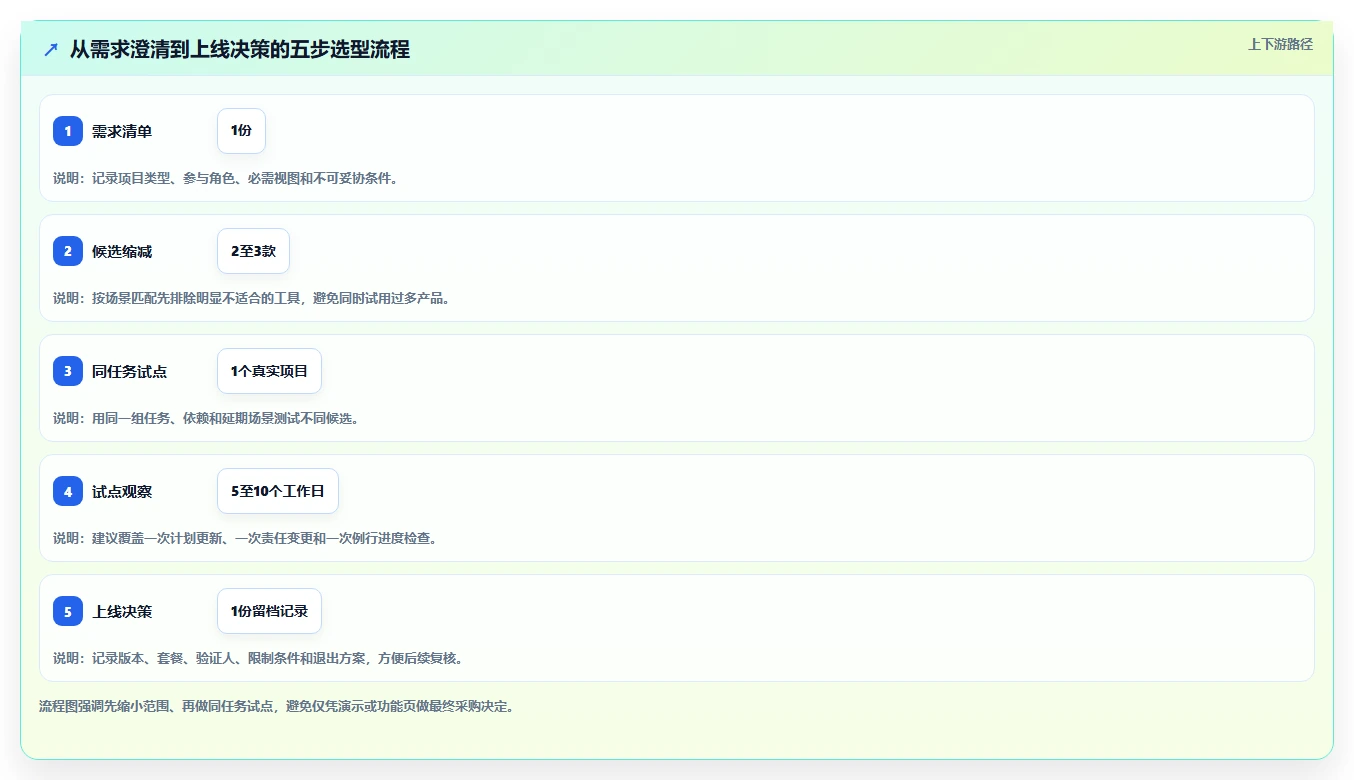1354x780 pixels.
Task: Click footer note 流程图强调先缩小范围
Action: 276,706
